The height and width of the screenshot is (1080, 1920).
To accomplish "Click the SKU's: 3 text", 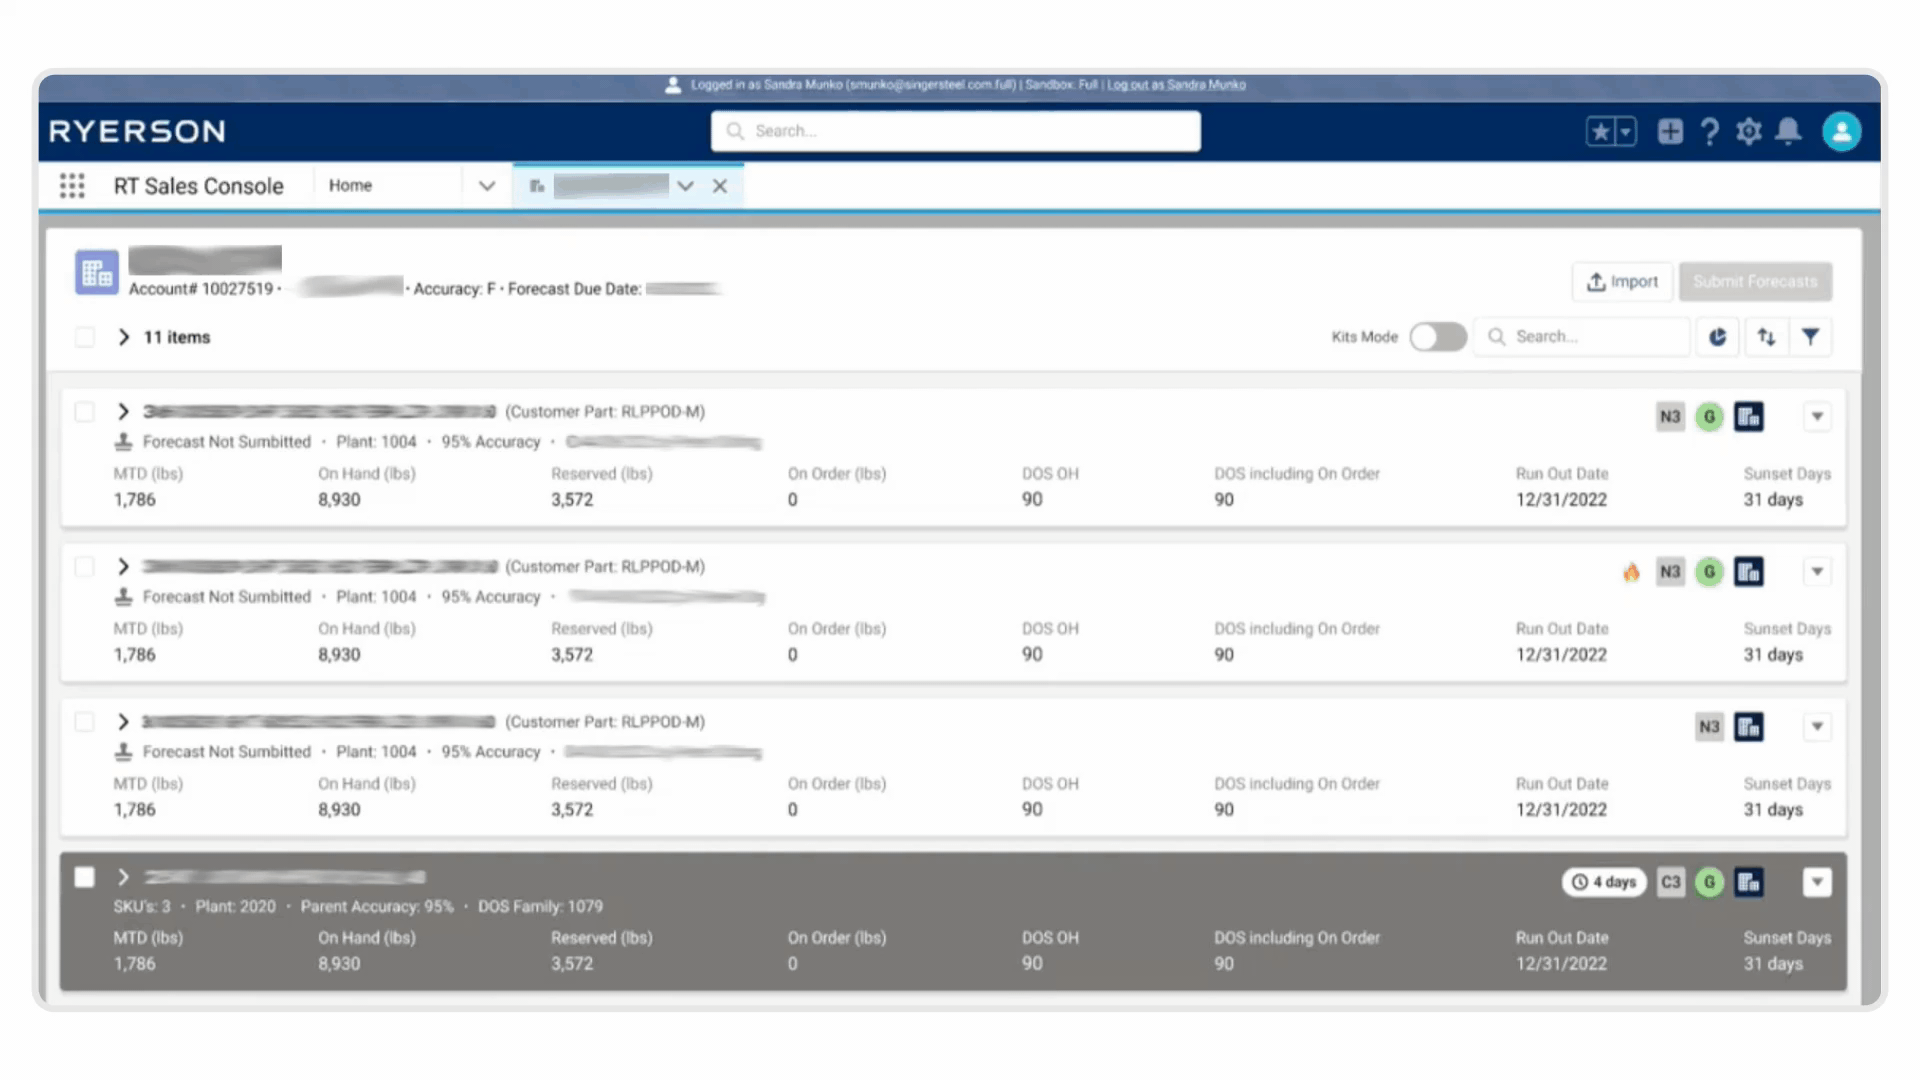I will tap(142, 907).
